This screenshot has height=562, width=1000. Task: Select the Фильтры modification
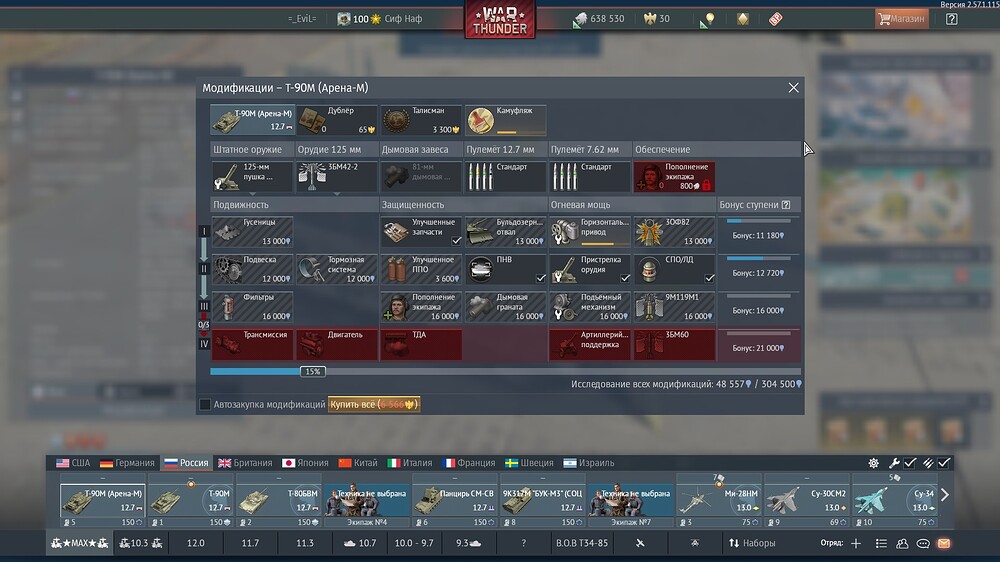(253, 307)
